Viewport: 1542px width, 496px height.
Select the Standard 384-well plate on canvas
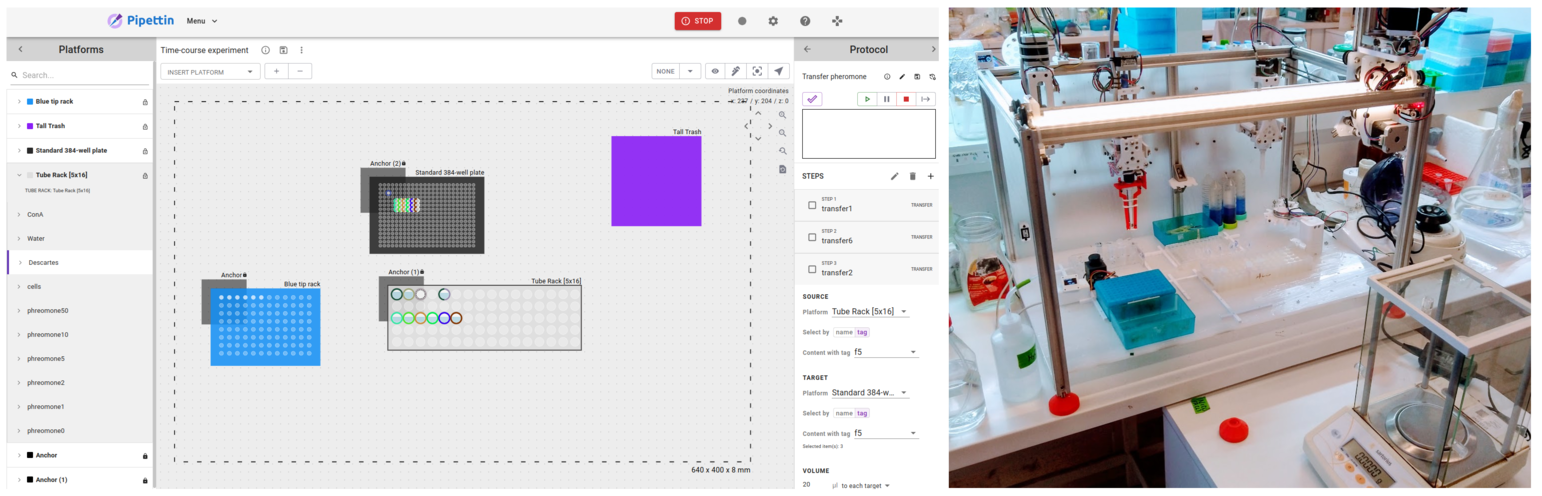[x=427, y=215]
